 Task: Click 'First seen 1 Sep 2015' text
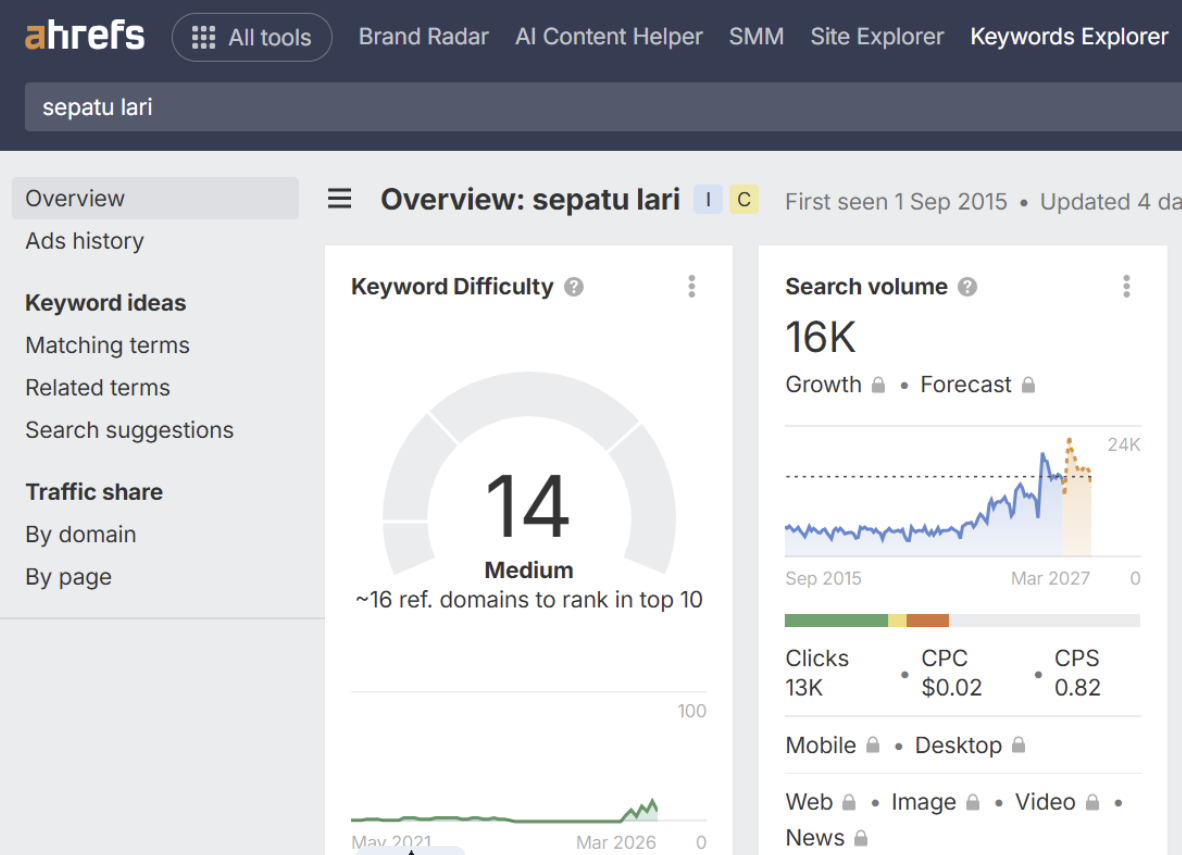pyautogui.click(x=896, y=202)
